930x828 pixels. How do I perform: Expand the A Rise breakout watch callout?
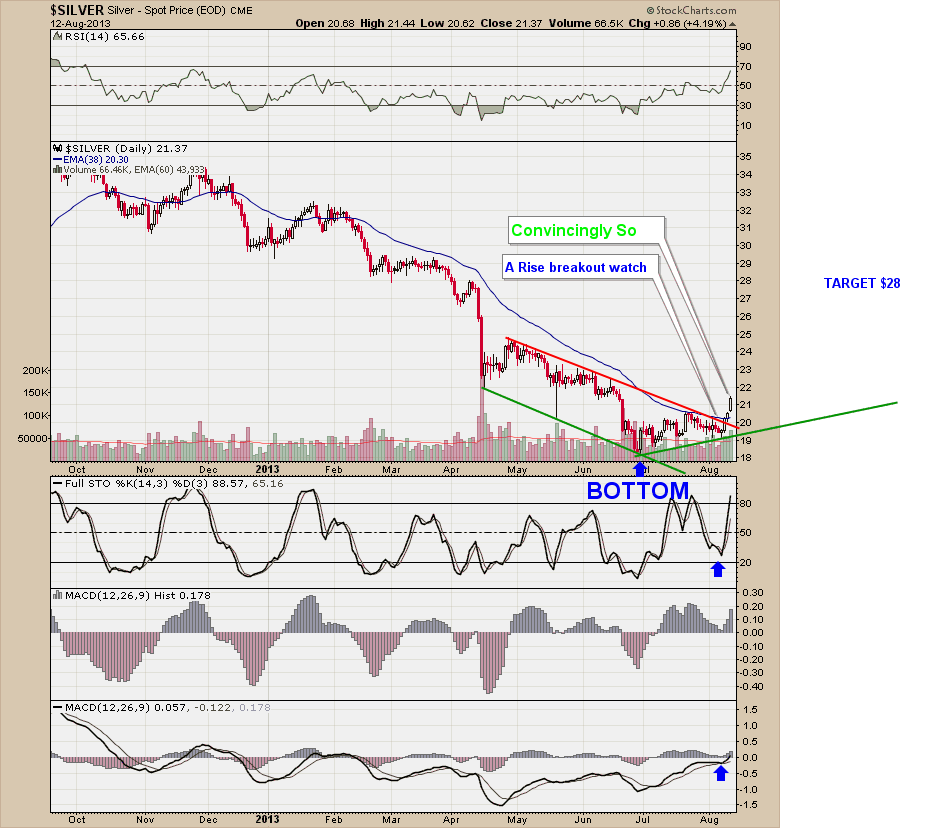click(x=578, y=267)
